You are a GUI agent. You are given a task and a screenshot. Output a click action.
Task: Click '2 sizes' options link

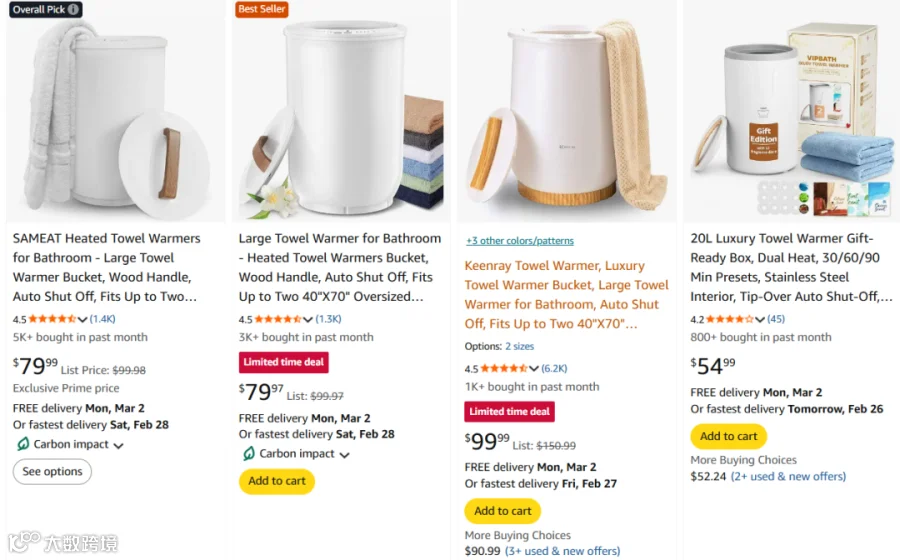[520, 346]
